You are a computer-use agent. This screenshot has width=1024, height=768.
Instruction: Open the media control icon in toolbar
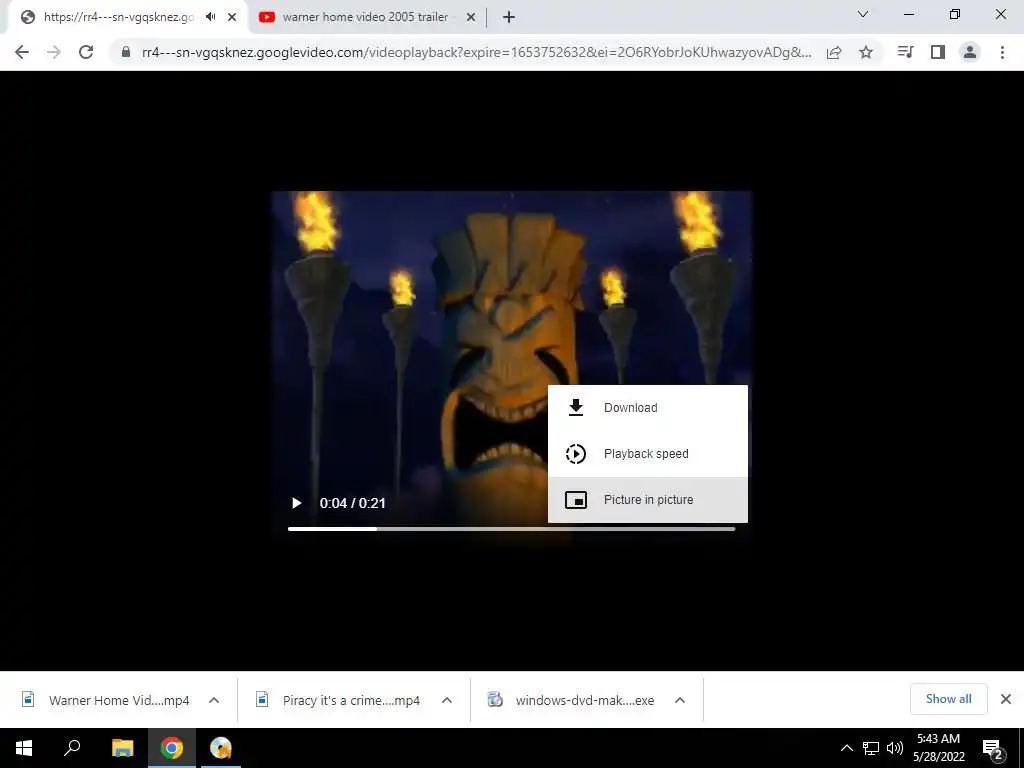[906, 52]
